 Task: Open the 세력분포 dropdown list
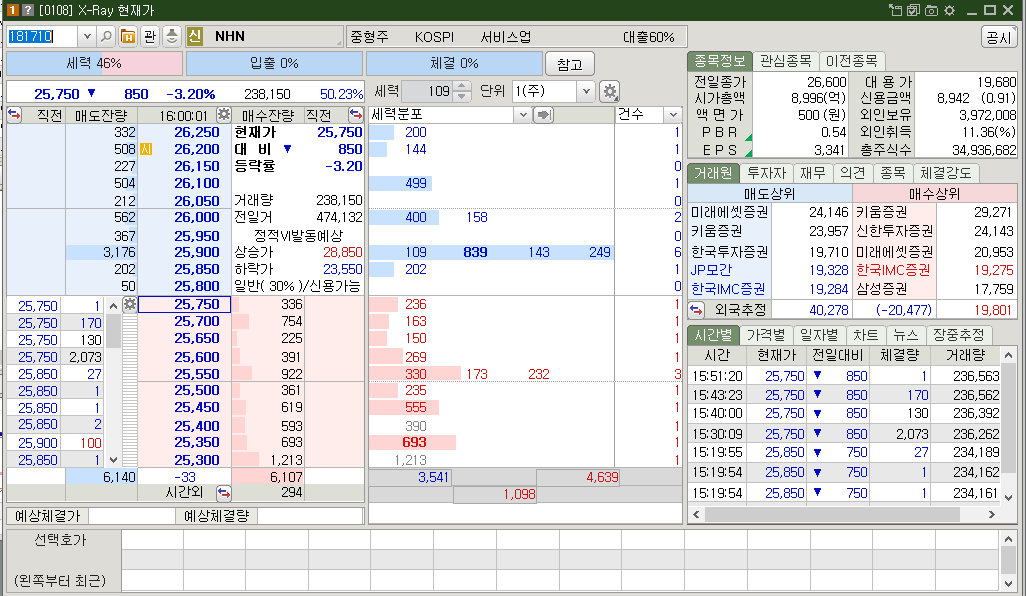click(x=523, y=113)
